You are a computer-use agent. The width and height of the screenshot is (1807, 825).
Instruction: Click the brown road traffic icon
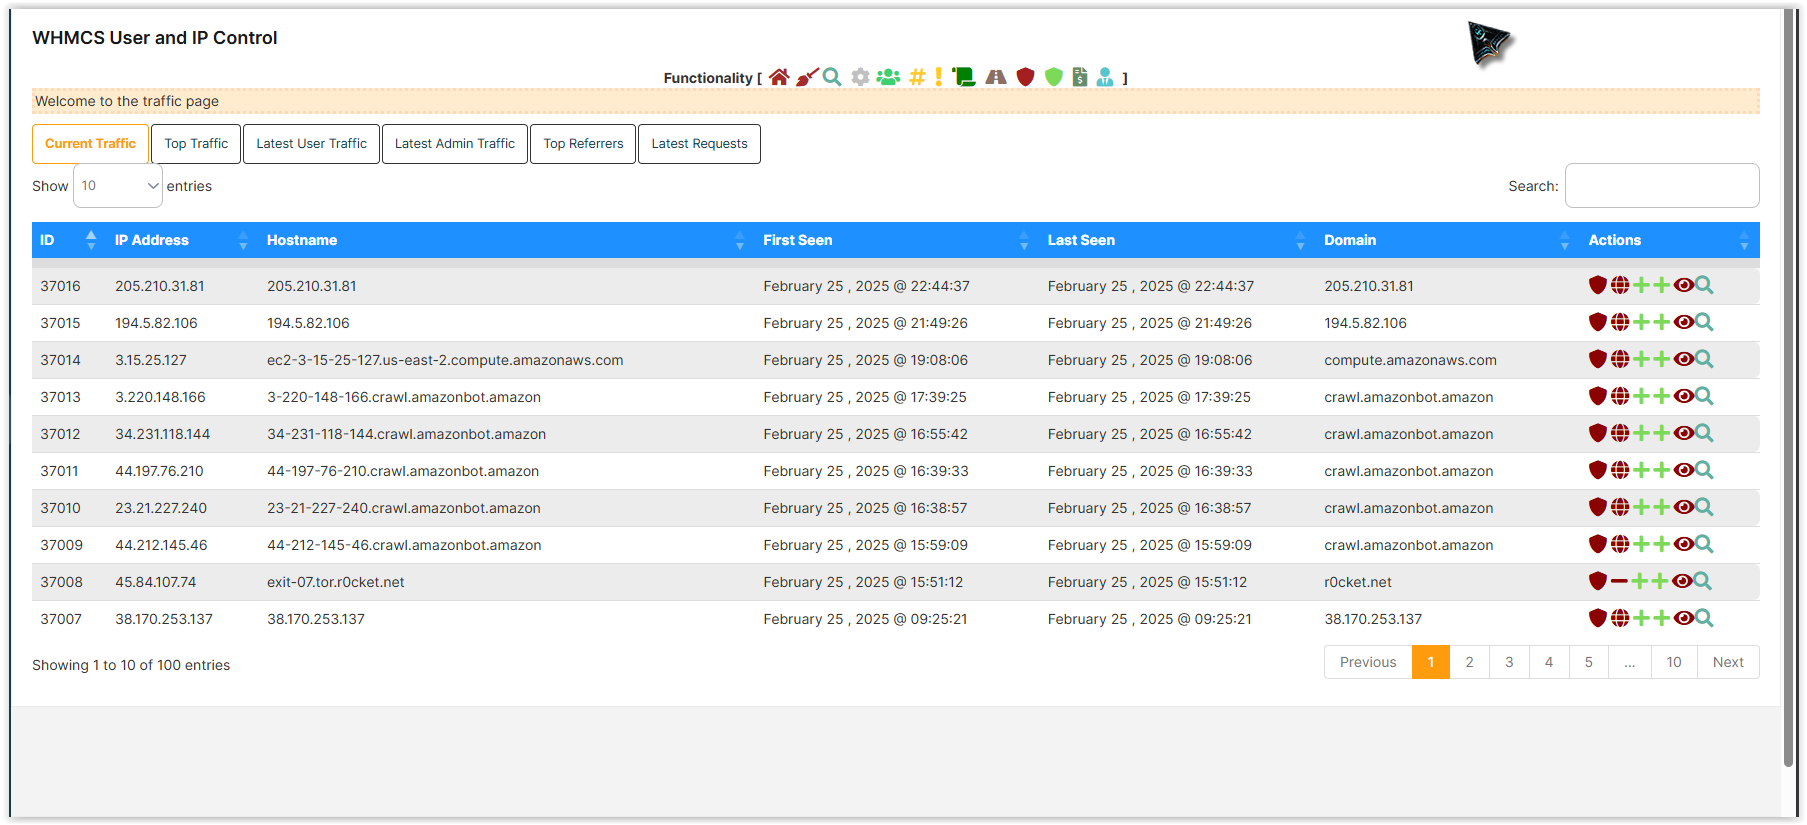tap(996, 77)
